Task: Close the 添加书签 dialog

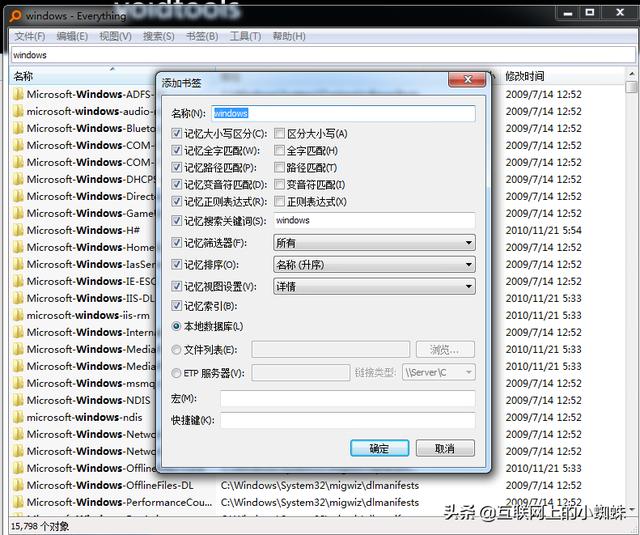Action: tap(467, 80)
